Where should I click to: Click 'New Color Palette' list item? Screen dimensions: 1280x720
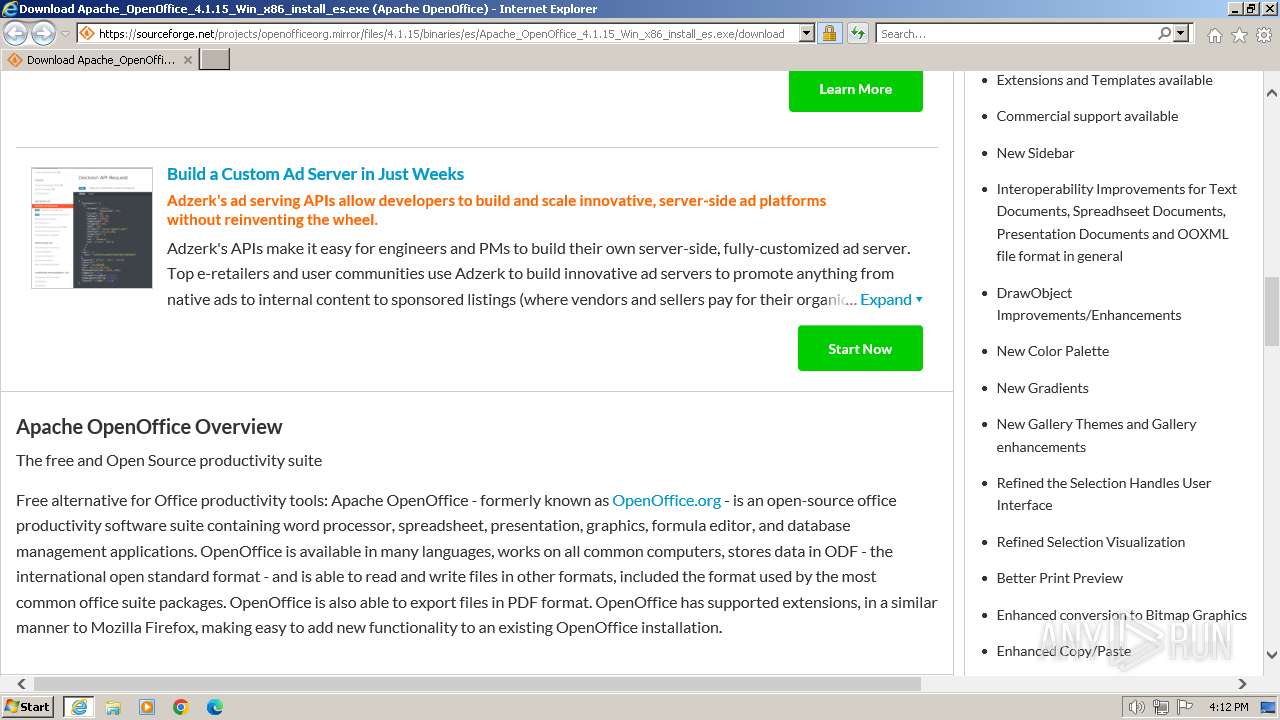point(1052,351)
